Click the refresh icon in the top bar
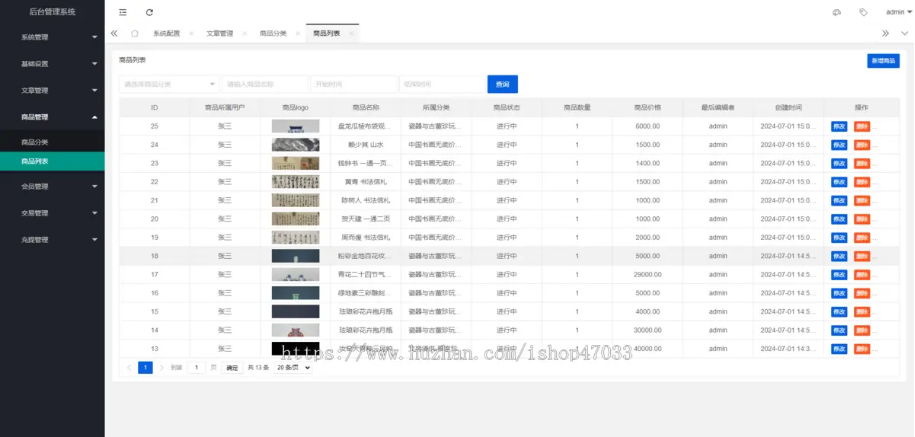 (x=149, y=12)
